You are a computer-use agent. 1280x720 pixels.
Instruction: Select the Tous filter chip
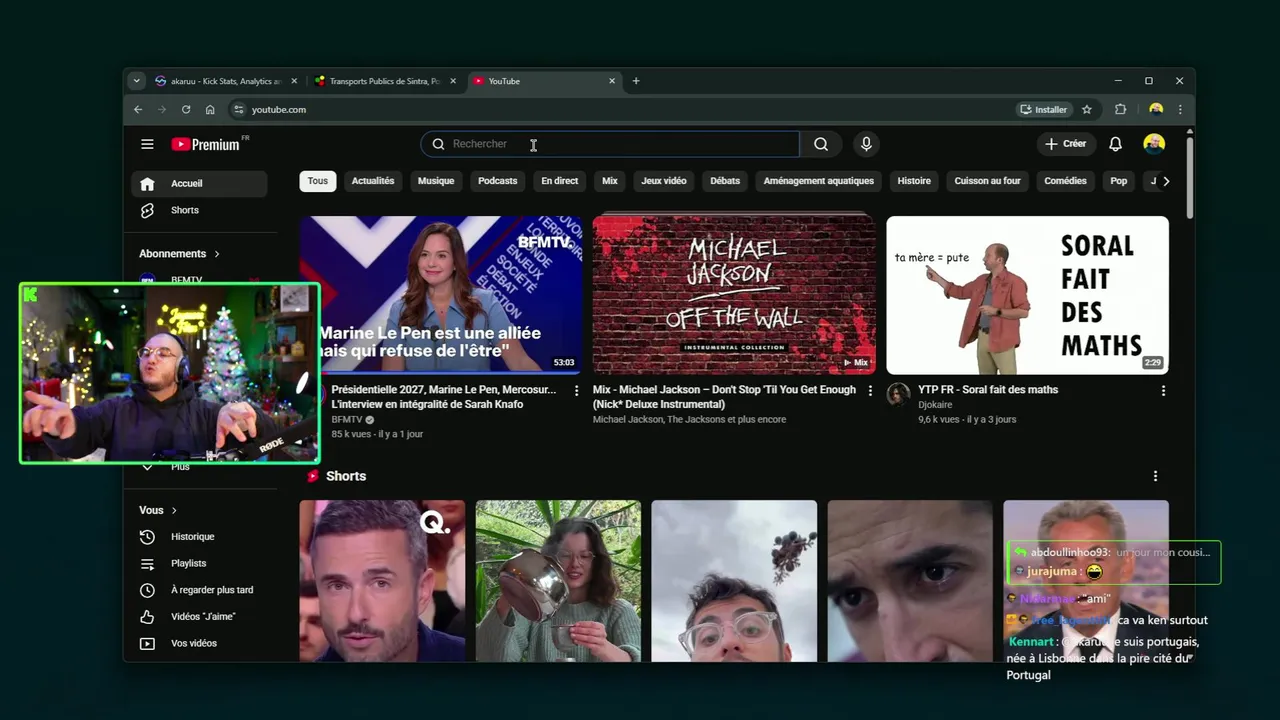(x=318, y=181)
